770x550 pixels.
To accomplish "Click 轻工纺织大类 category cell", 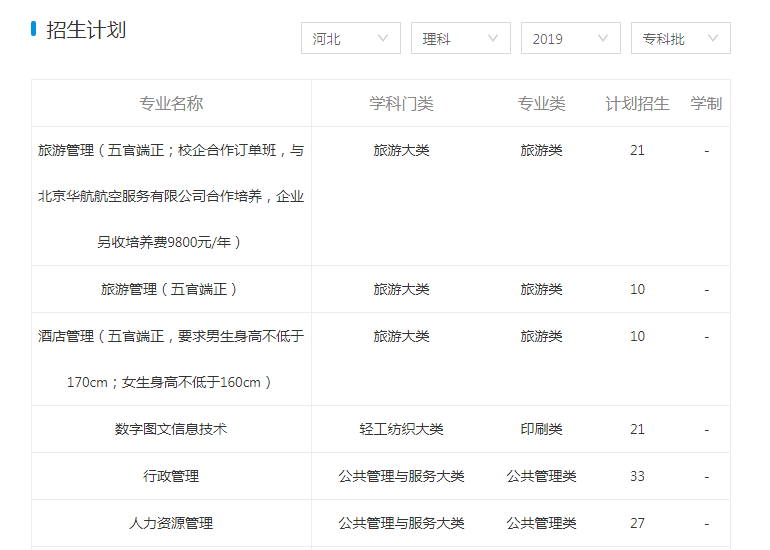I will point(401,429).
